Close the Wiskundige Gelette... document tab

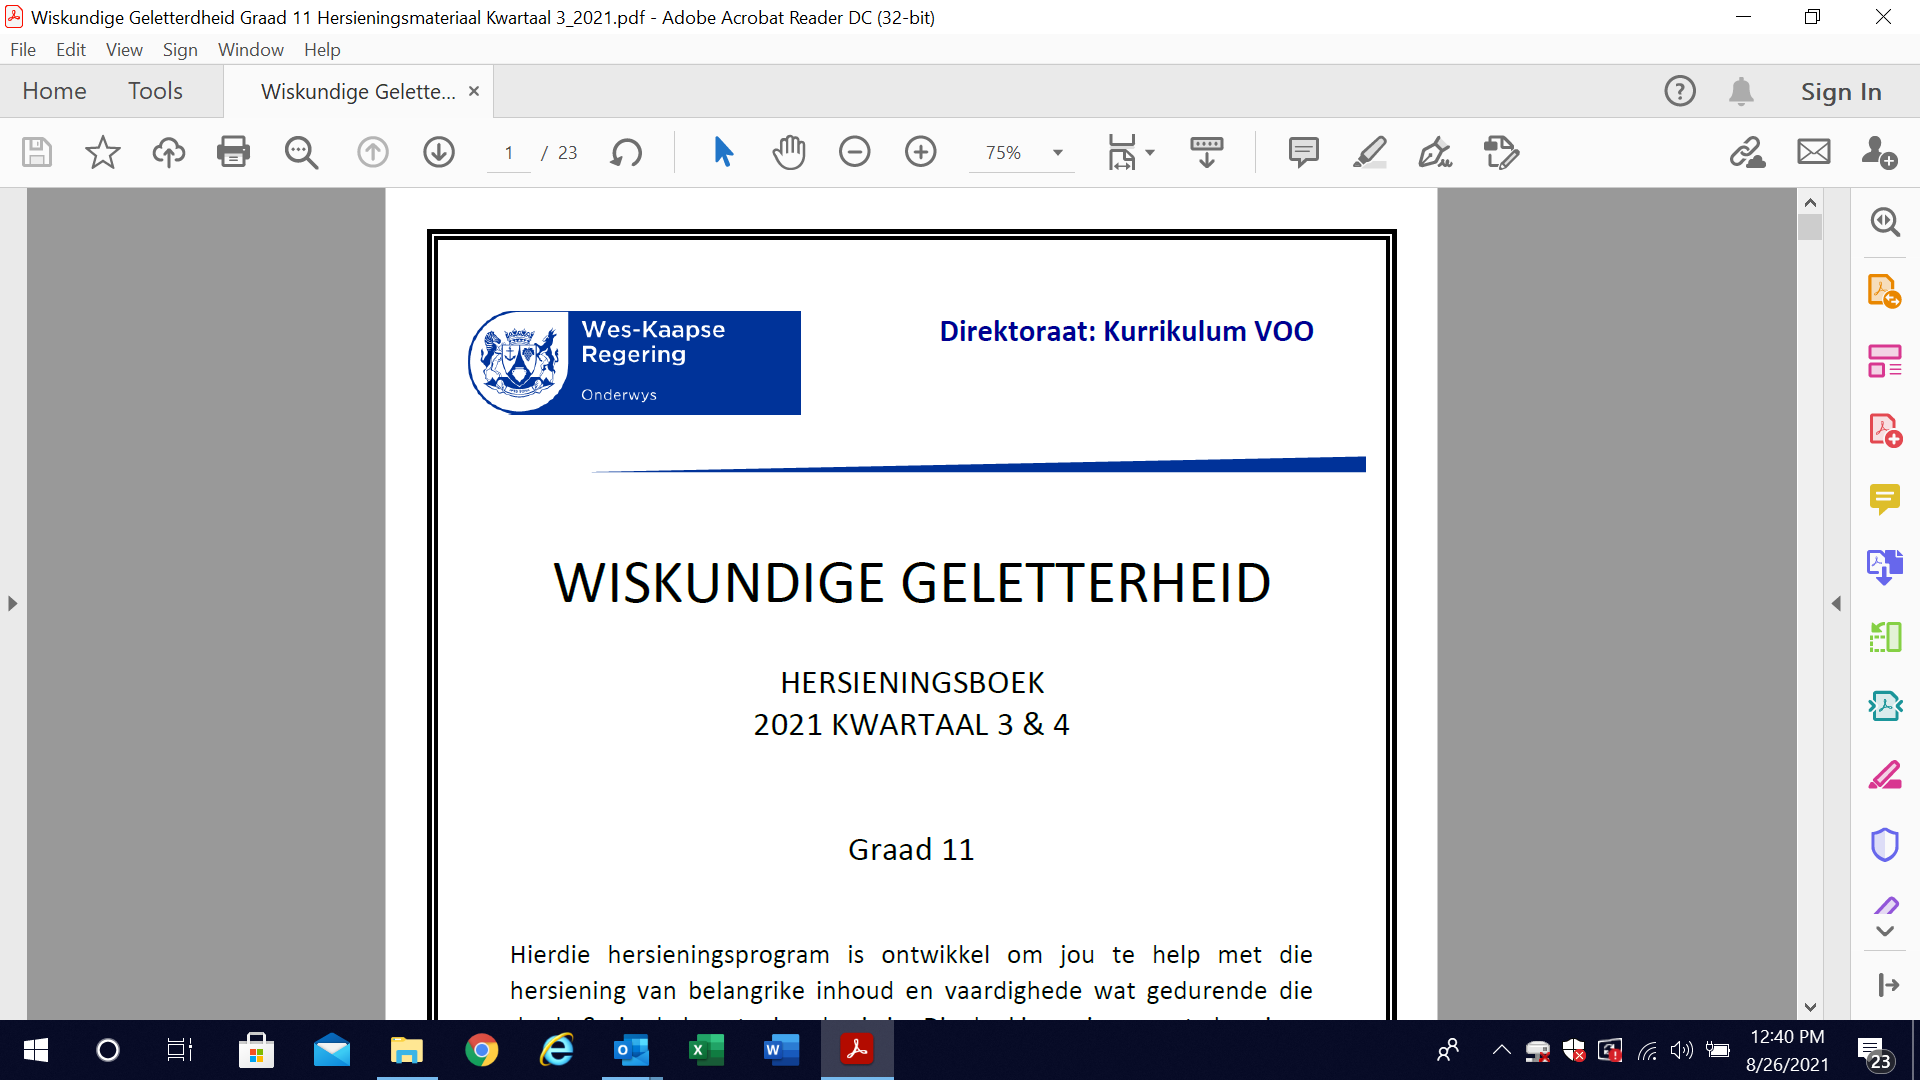(474, 91)
